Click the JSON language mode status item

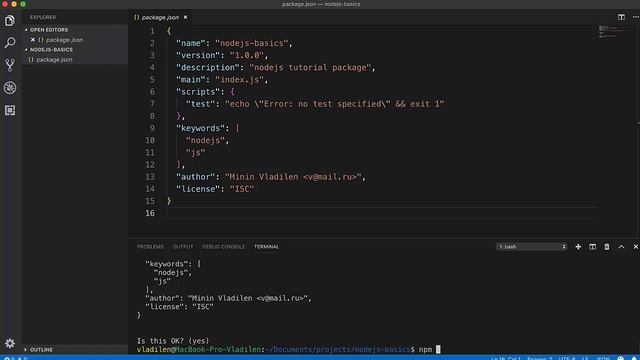coord(603,358)
